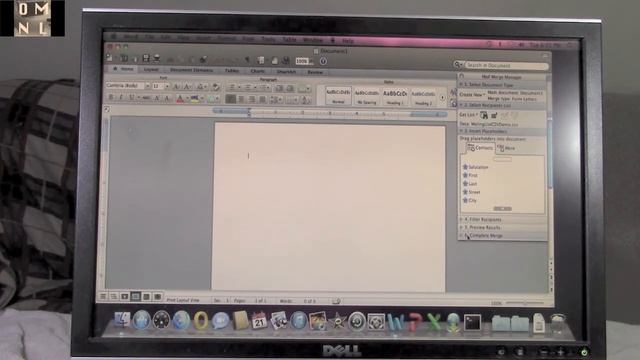Select the Layout ribbon tab
The height and width of the screenshot is (360, 640).
click(x=151, y=70)
